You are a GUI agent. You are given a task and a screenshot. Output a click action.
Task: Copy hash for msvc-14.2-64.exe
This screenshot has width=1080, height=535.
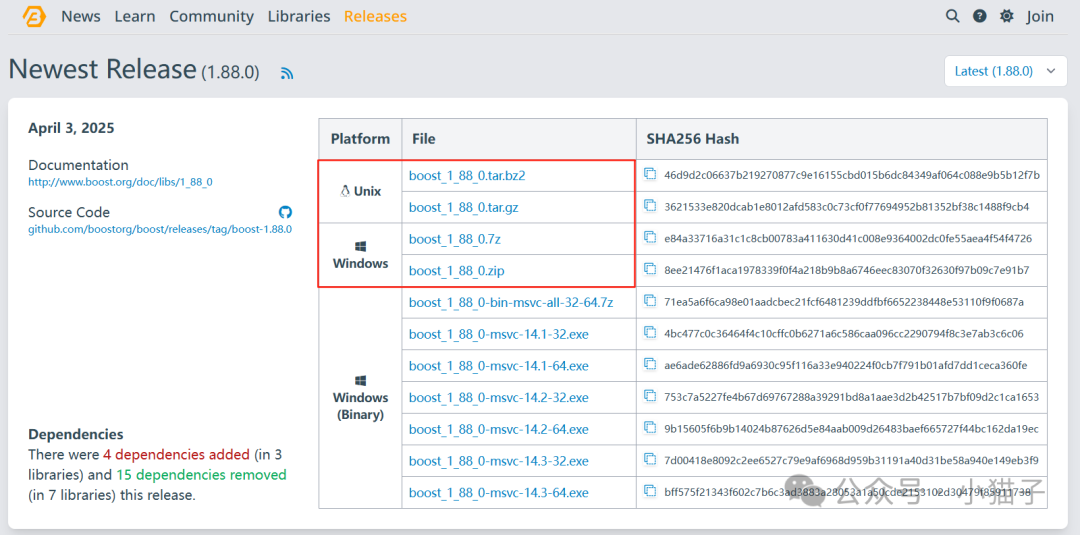(650, 428)
